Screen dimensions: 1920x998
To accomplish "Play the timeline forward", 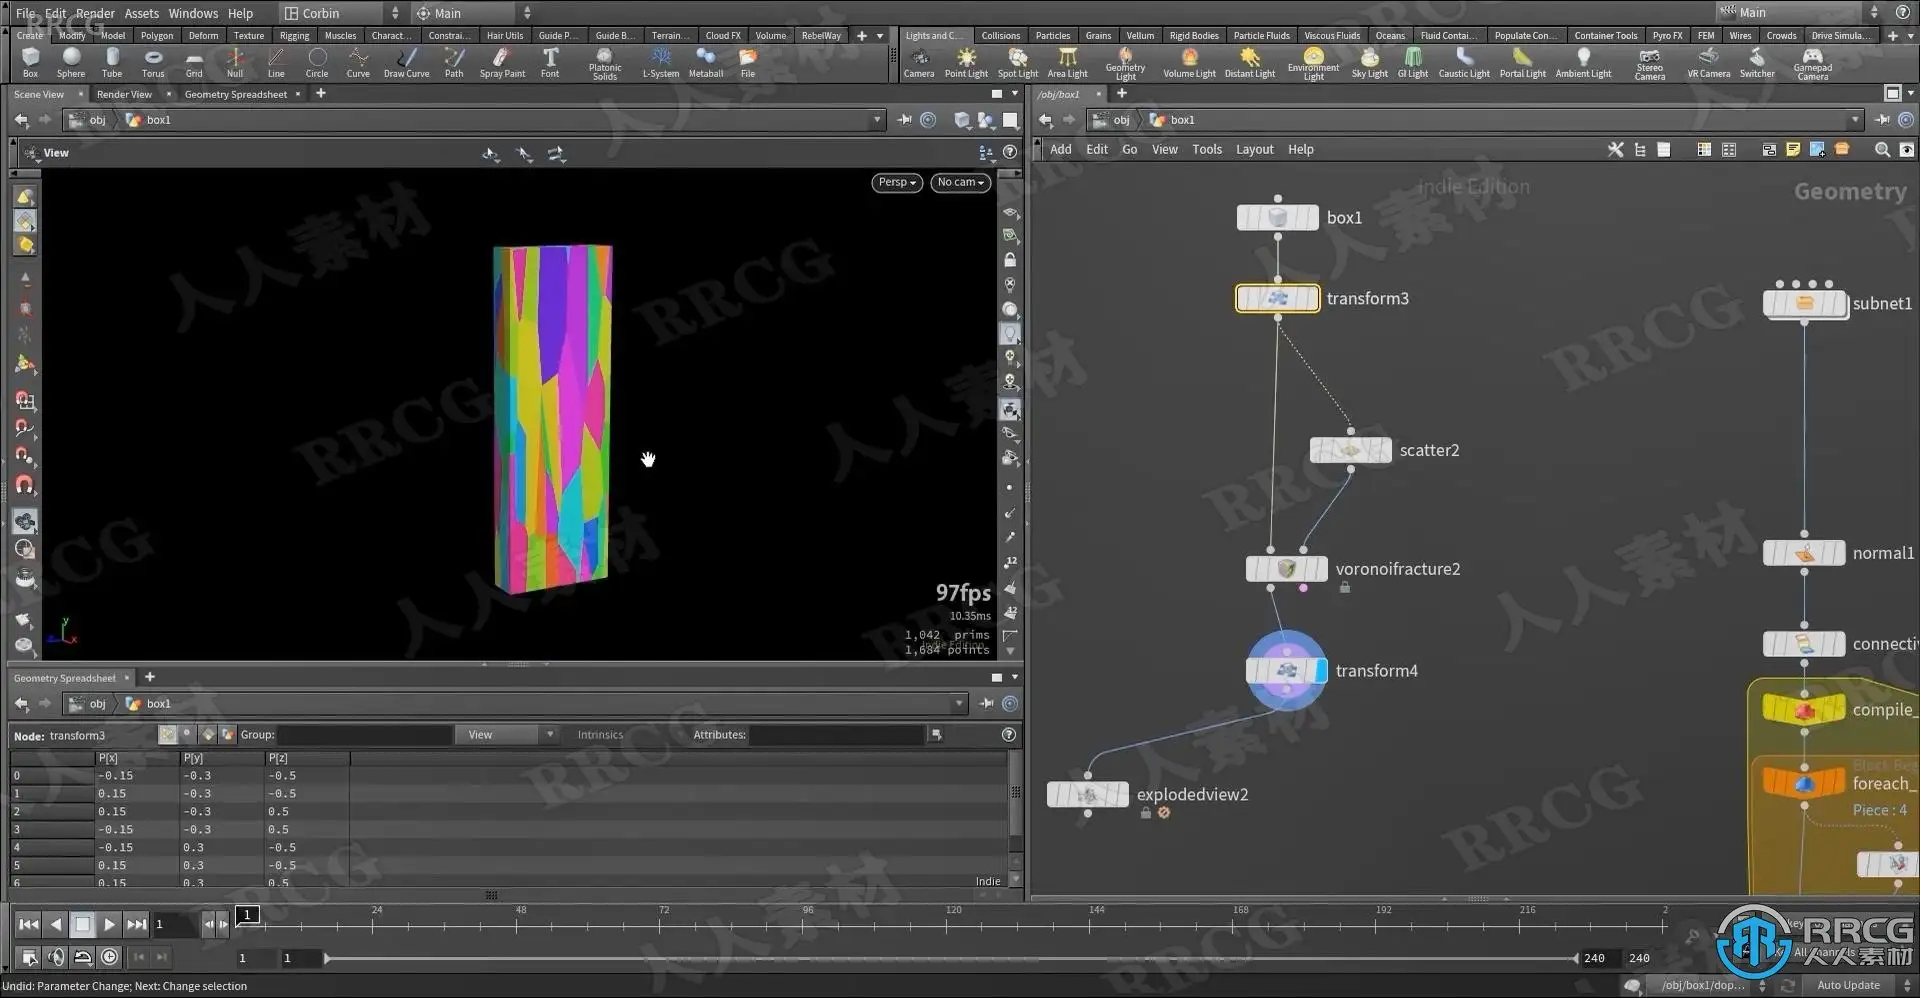I will [x=110, y=924].
